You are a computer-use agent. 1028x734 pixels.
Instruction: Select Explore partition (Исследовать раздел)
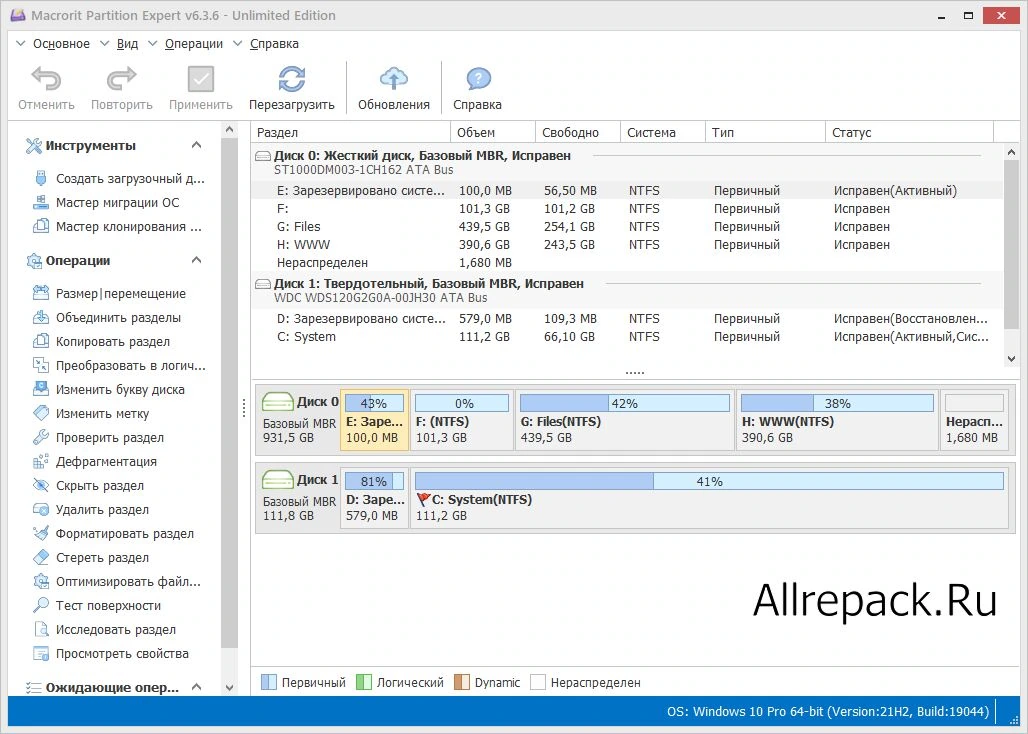[x=104, y=630]
